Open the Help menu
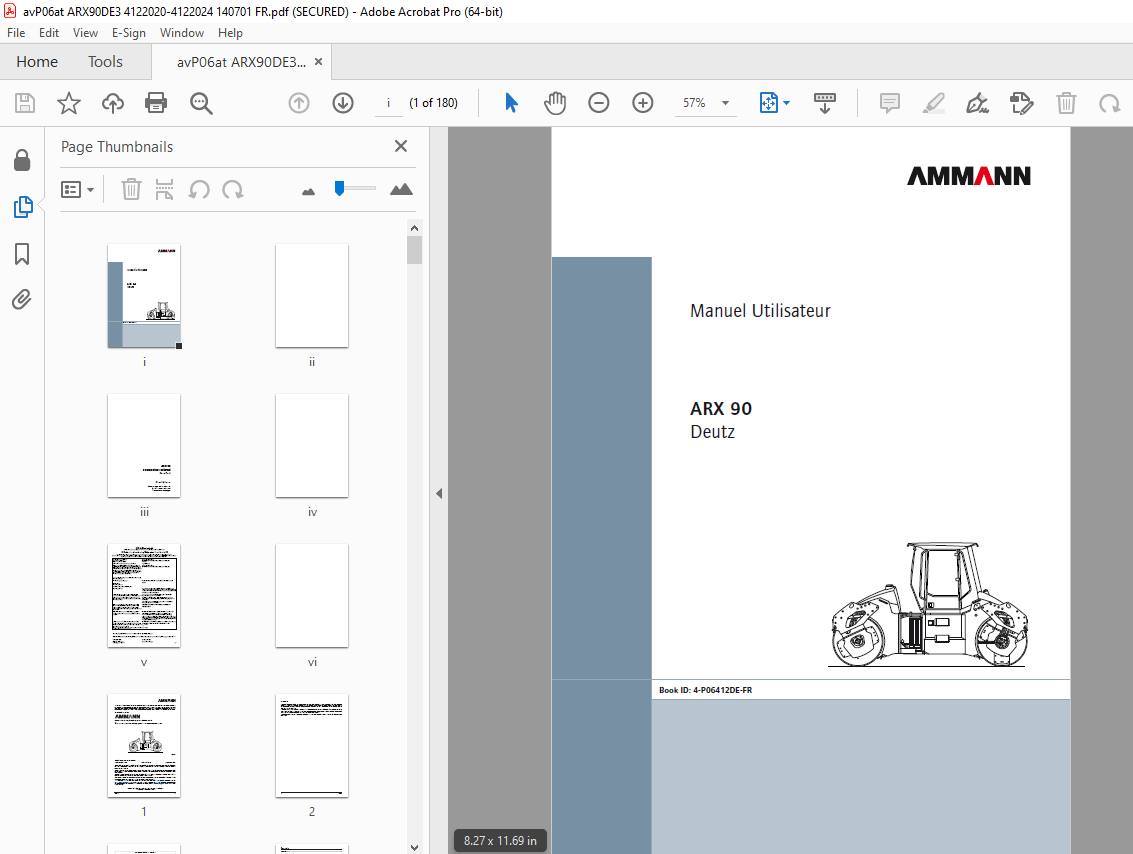1133x854 pixels. (231, 33)
